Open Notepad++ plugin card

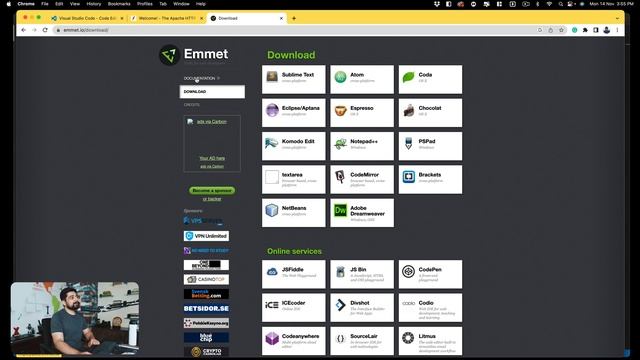[362, 146]
